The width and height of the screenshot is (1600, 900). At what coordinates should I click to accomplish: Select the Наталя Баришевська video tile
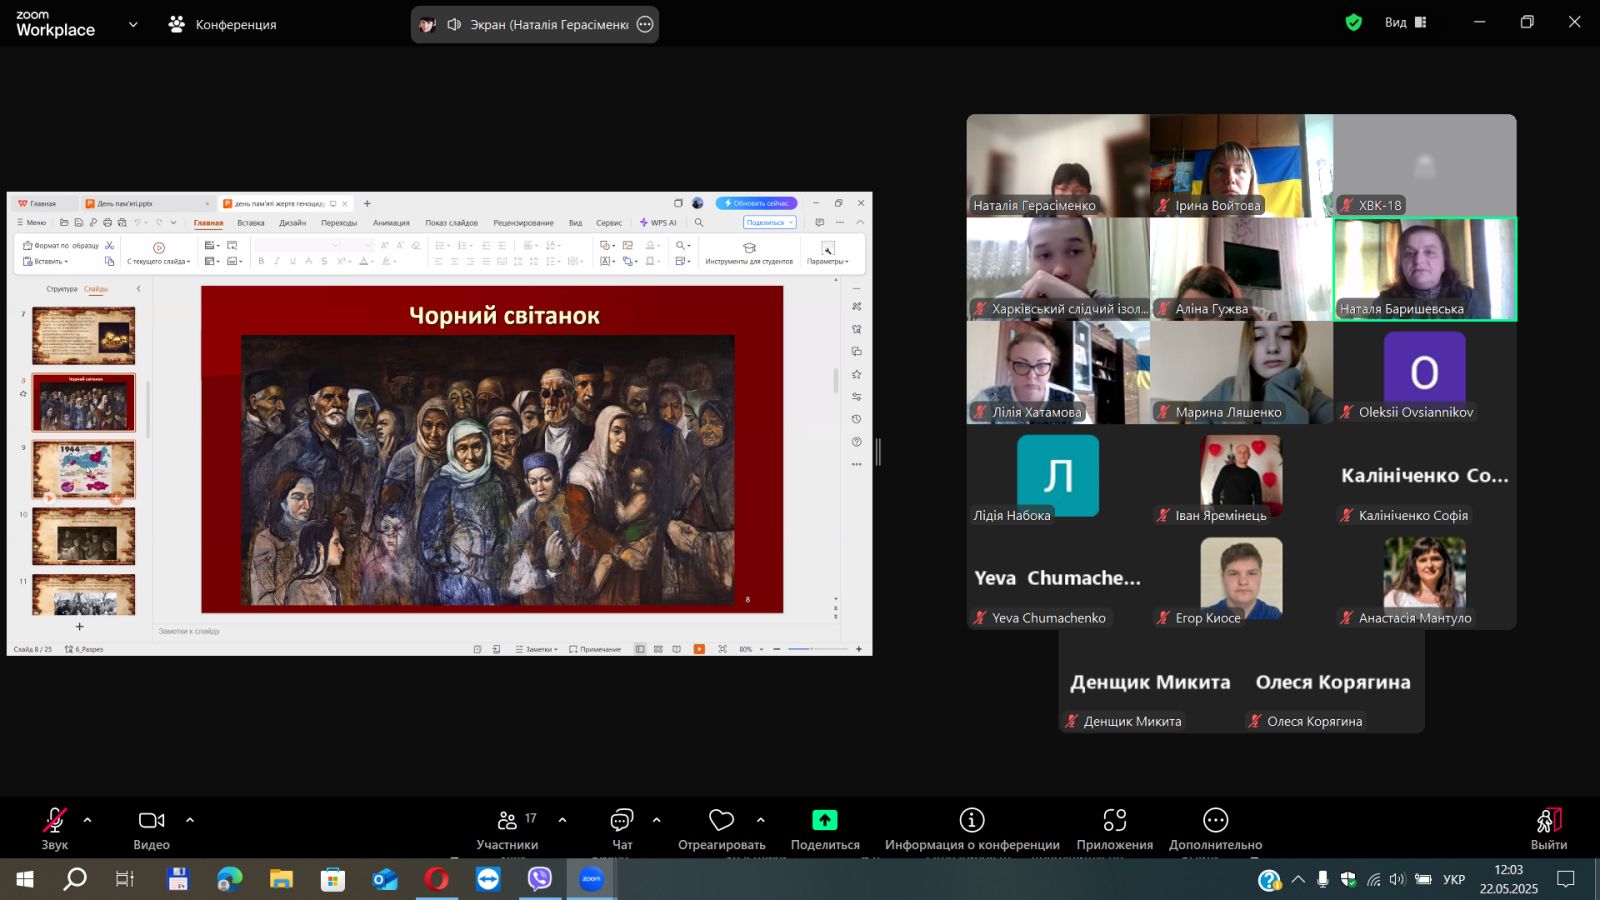[1425, 269]
